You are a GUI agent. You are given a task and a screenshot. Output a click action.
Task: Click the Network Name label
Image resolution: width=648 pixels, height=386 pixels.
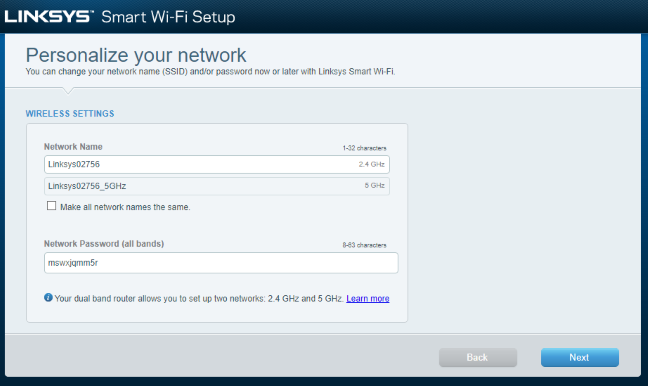click(73, 147)
